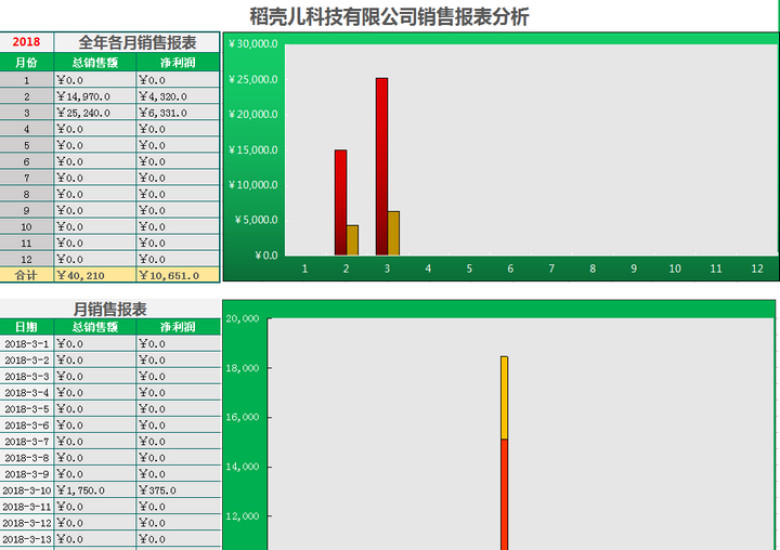The image size is (780, 550).
Task: Select total sales cell for month 4
Action: [95, 129]
